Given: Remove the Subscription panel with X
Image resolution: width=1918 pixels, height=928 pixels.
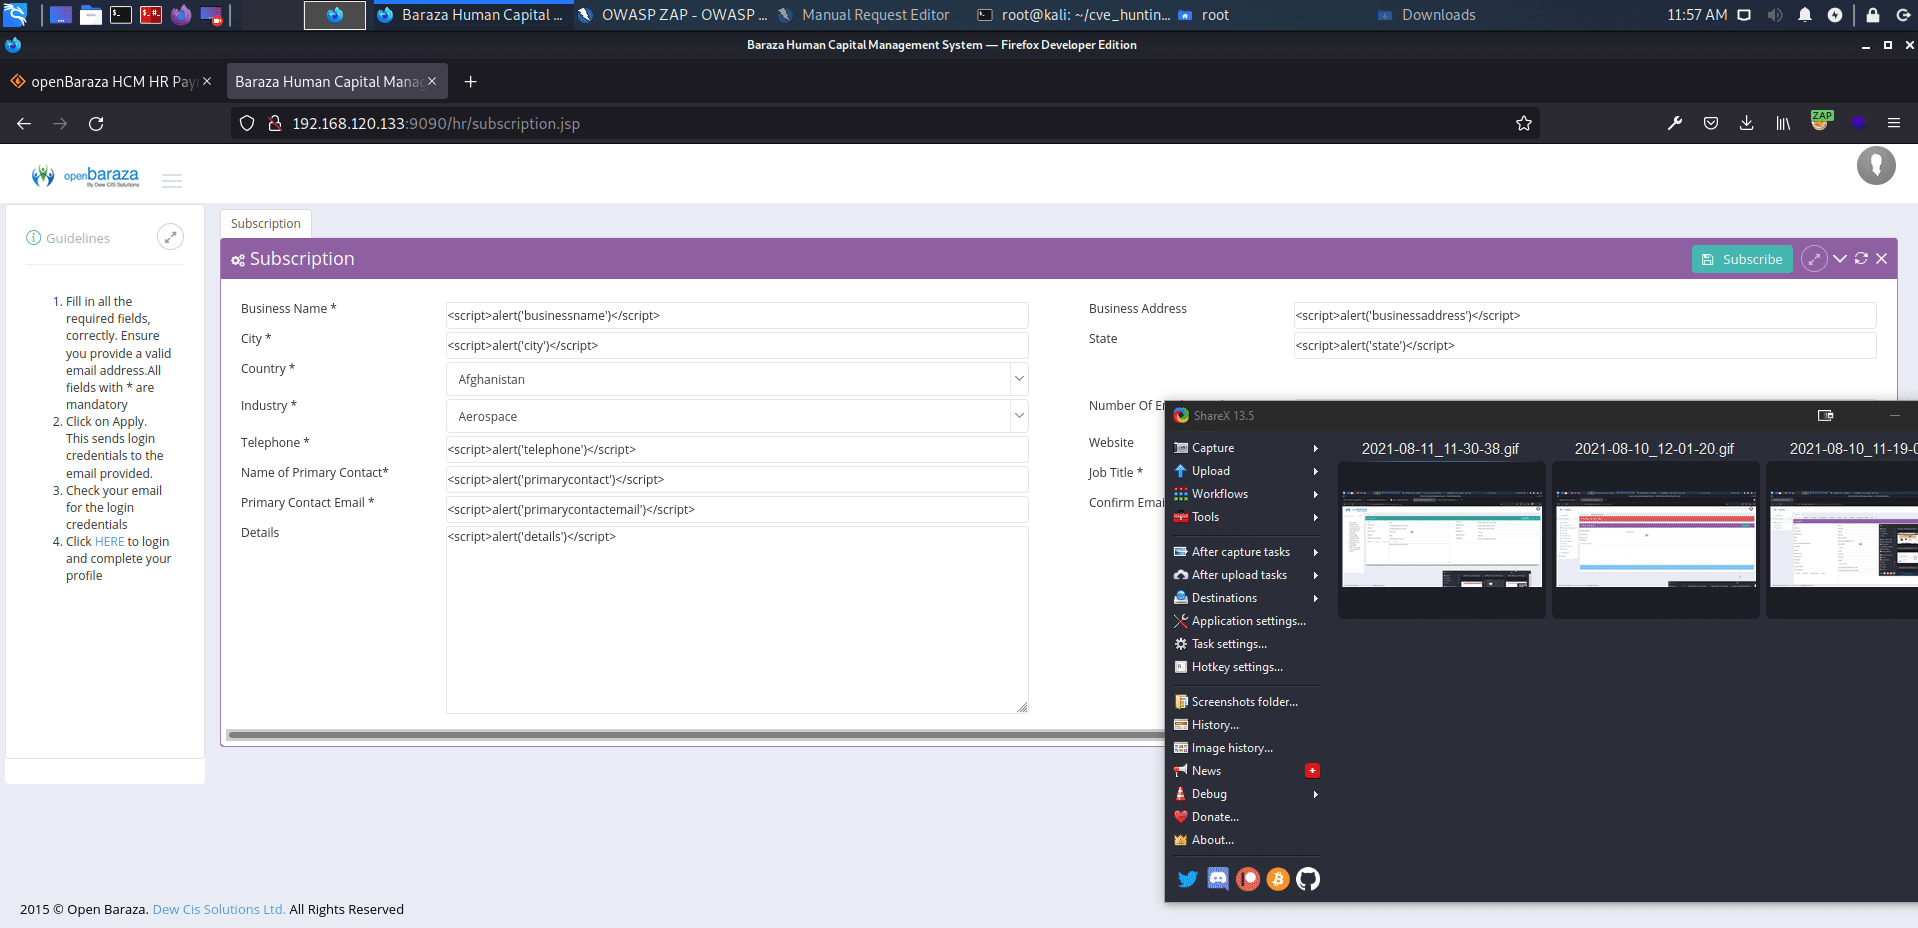Looking at the screenshot, I should tap(1881, 258).
